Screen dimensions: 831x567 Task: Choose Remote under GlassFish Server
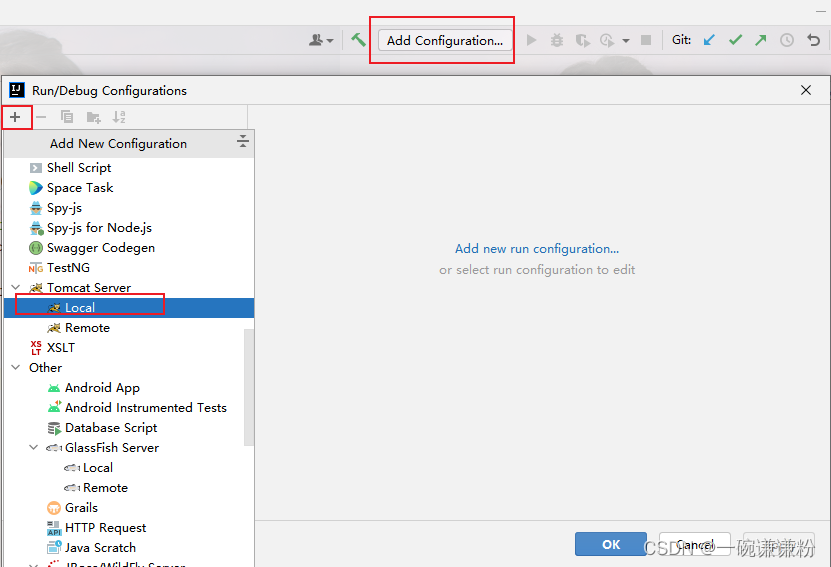point(129,488)
